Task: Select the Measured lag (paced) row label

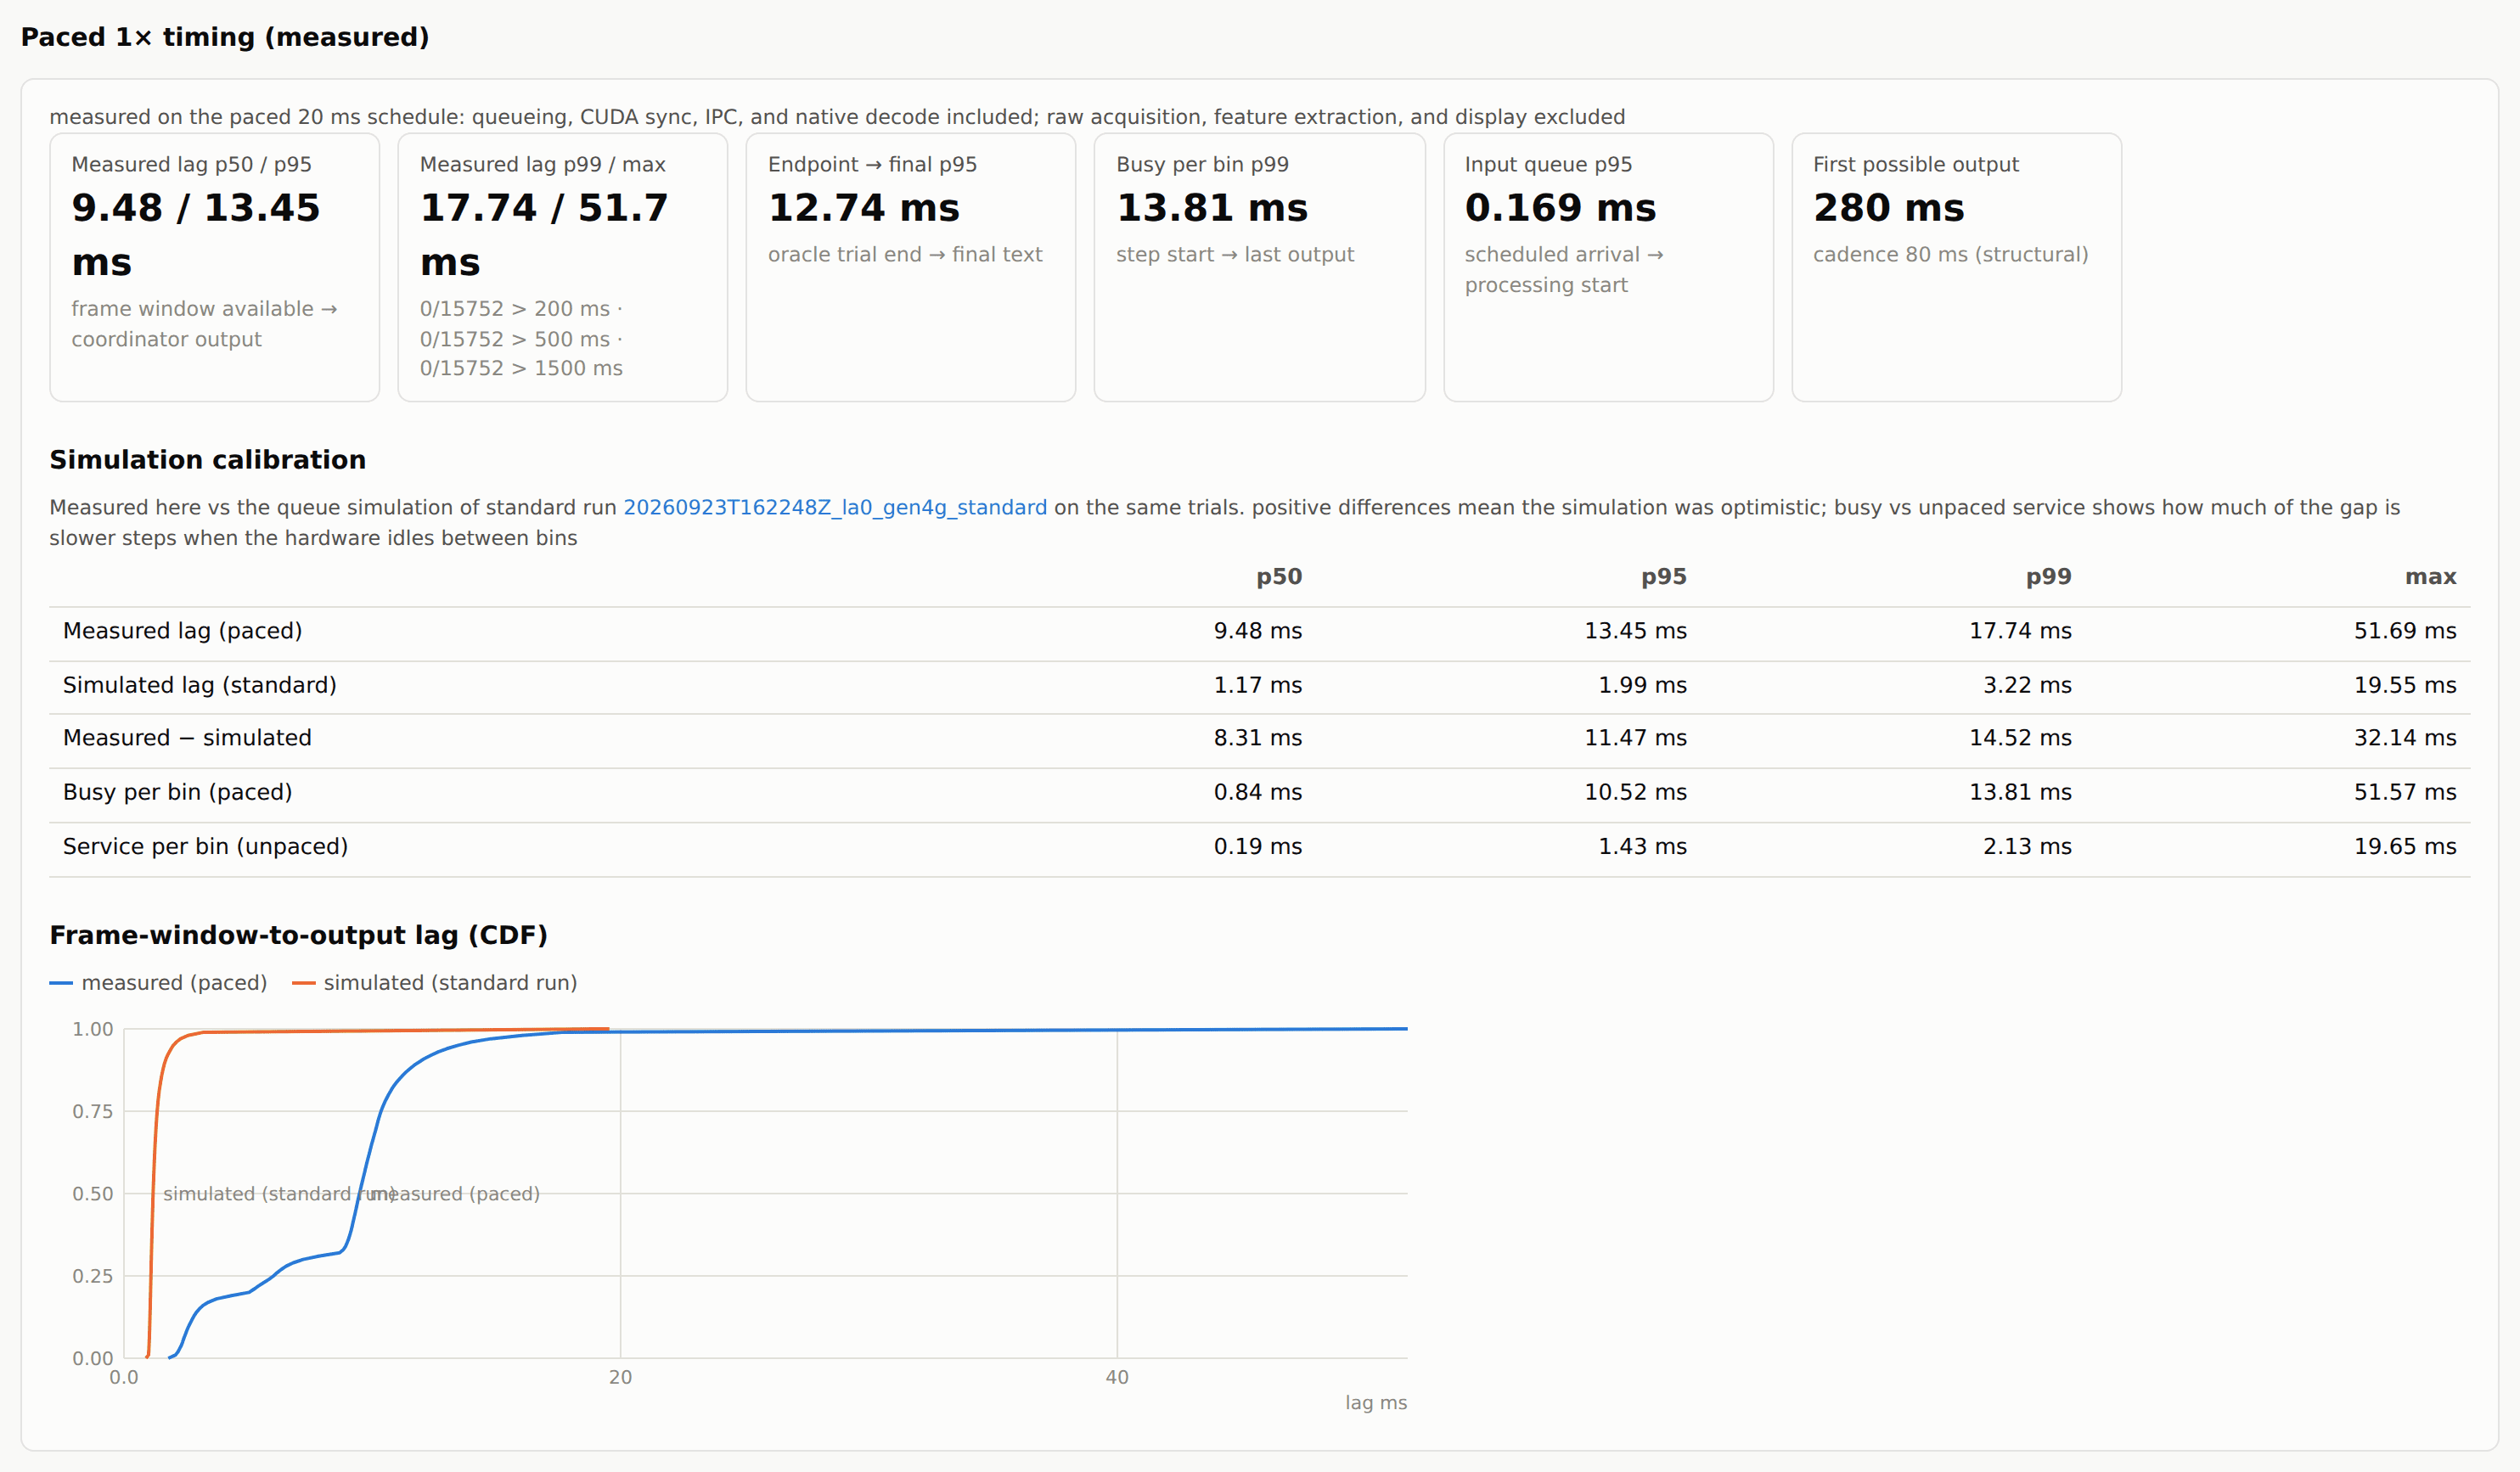Action: (182, 631)
